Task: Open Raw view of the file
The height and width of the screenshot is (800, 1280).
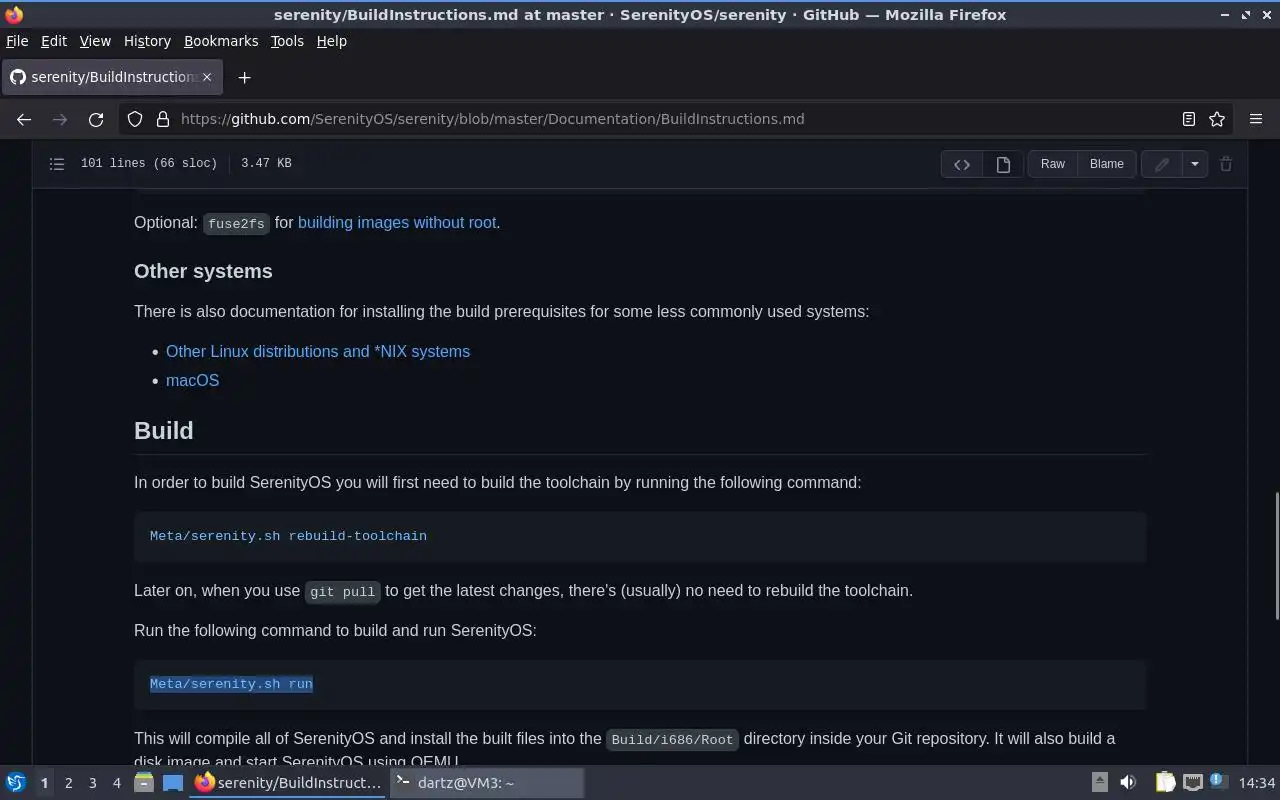Action: [x=1053, y=164]
